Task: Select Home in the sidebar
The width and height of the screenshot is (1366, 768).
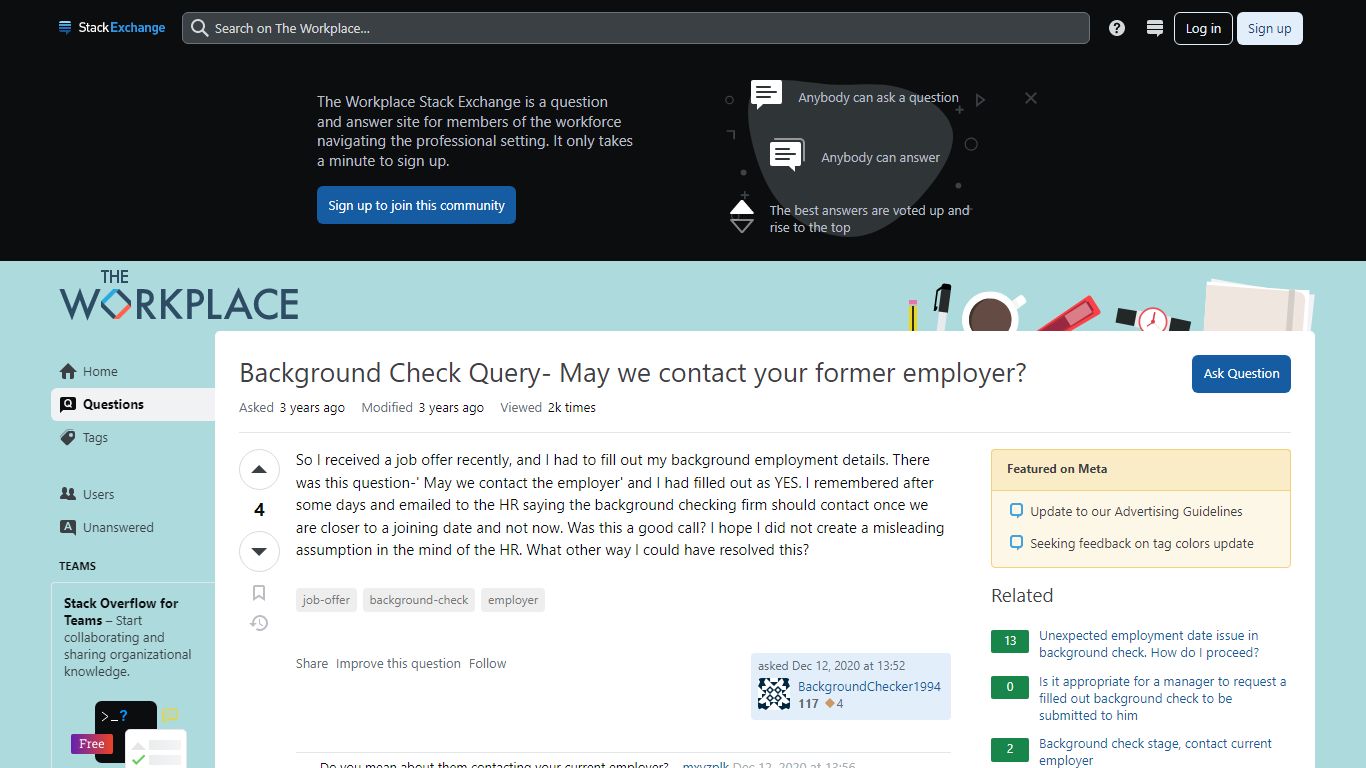Action: pyautogui.click(x=68, y=371)
